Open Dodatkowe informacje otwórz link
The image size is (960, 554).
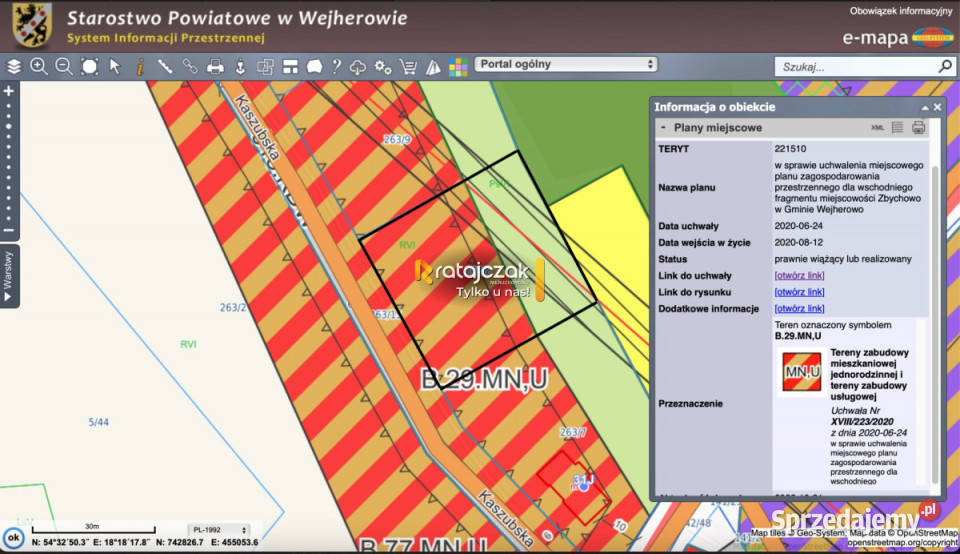[x=799, y=309]
